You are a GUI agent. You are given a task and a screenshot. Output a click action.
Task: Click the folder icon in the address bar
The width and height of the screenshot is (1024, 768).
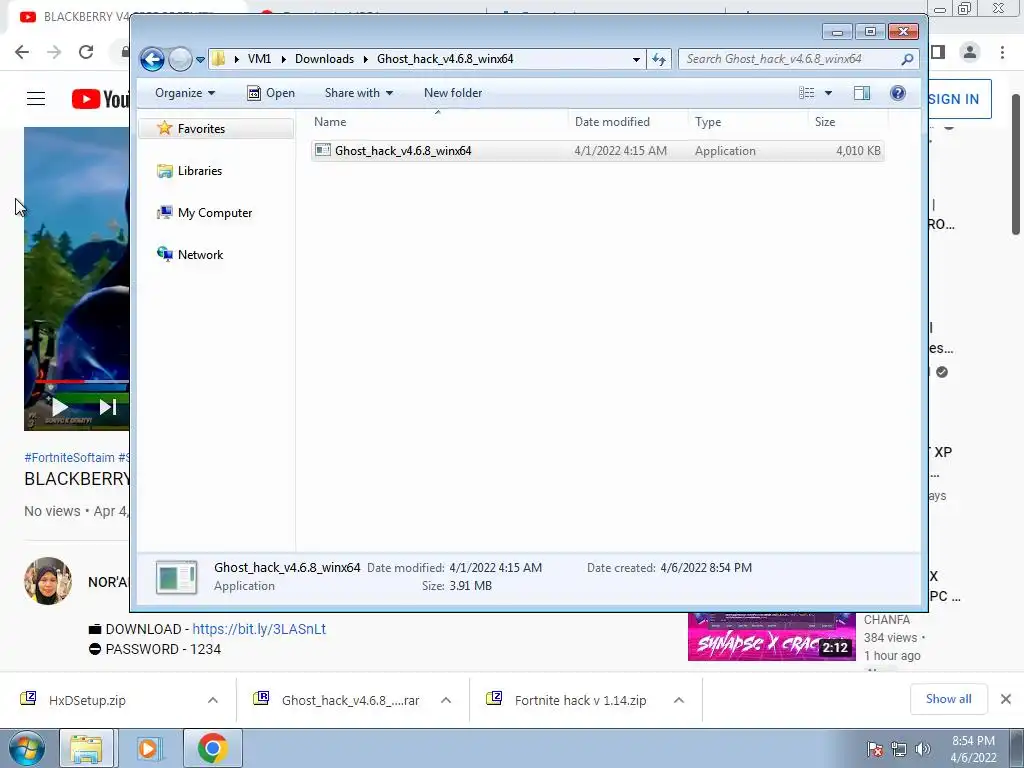click(219, 59)
